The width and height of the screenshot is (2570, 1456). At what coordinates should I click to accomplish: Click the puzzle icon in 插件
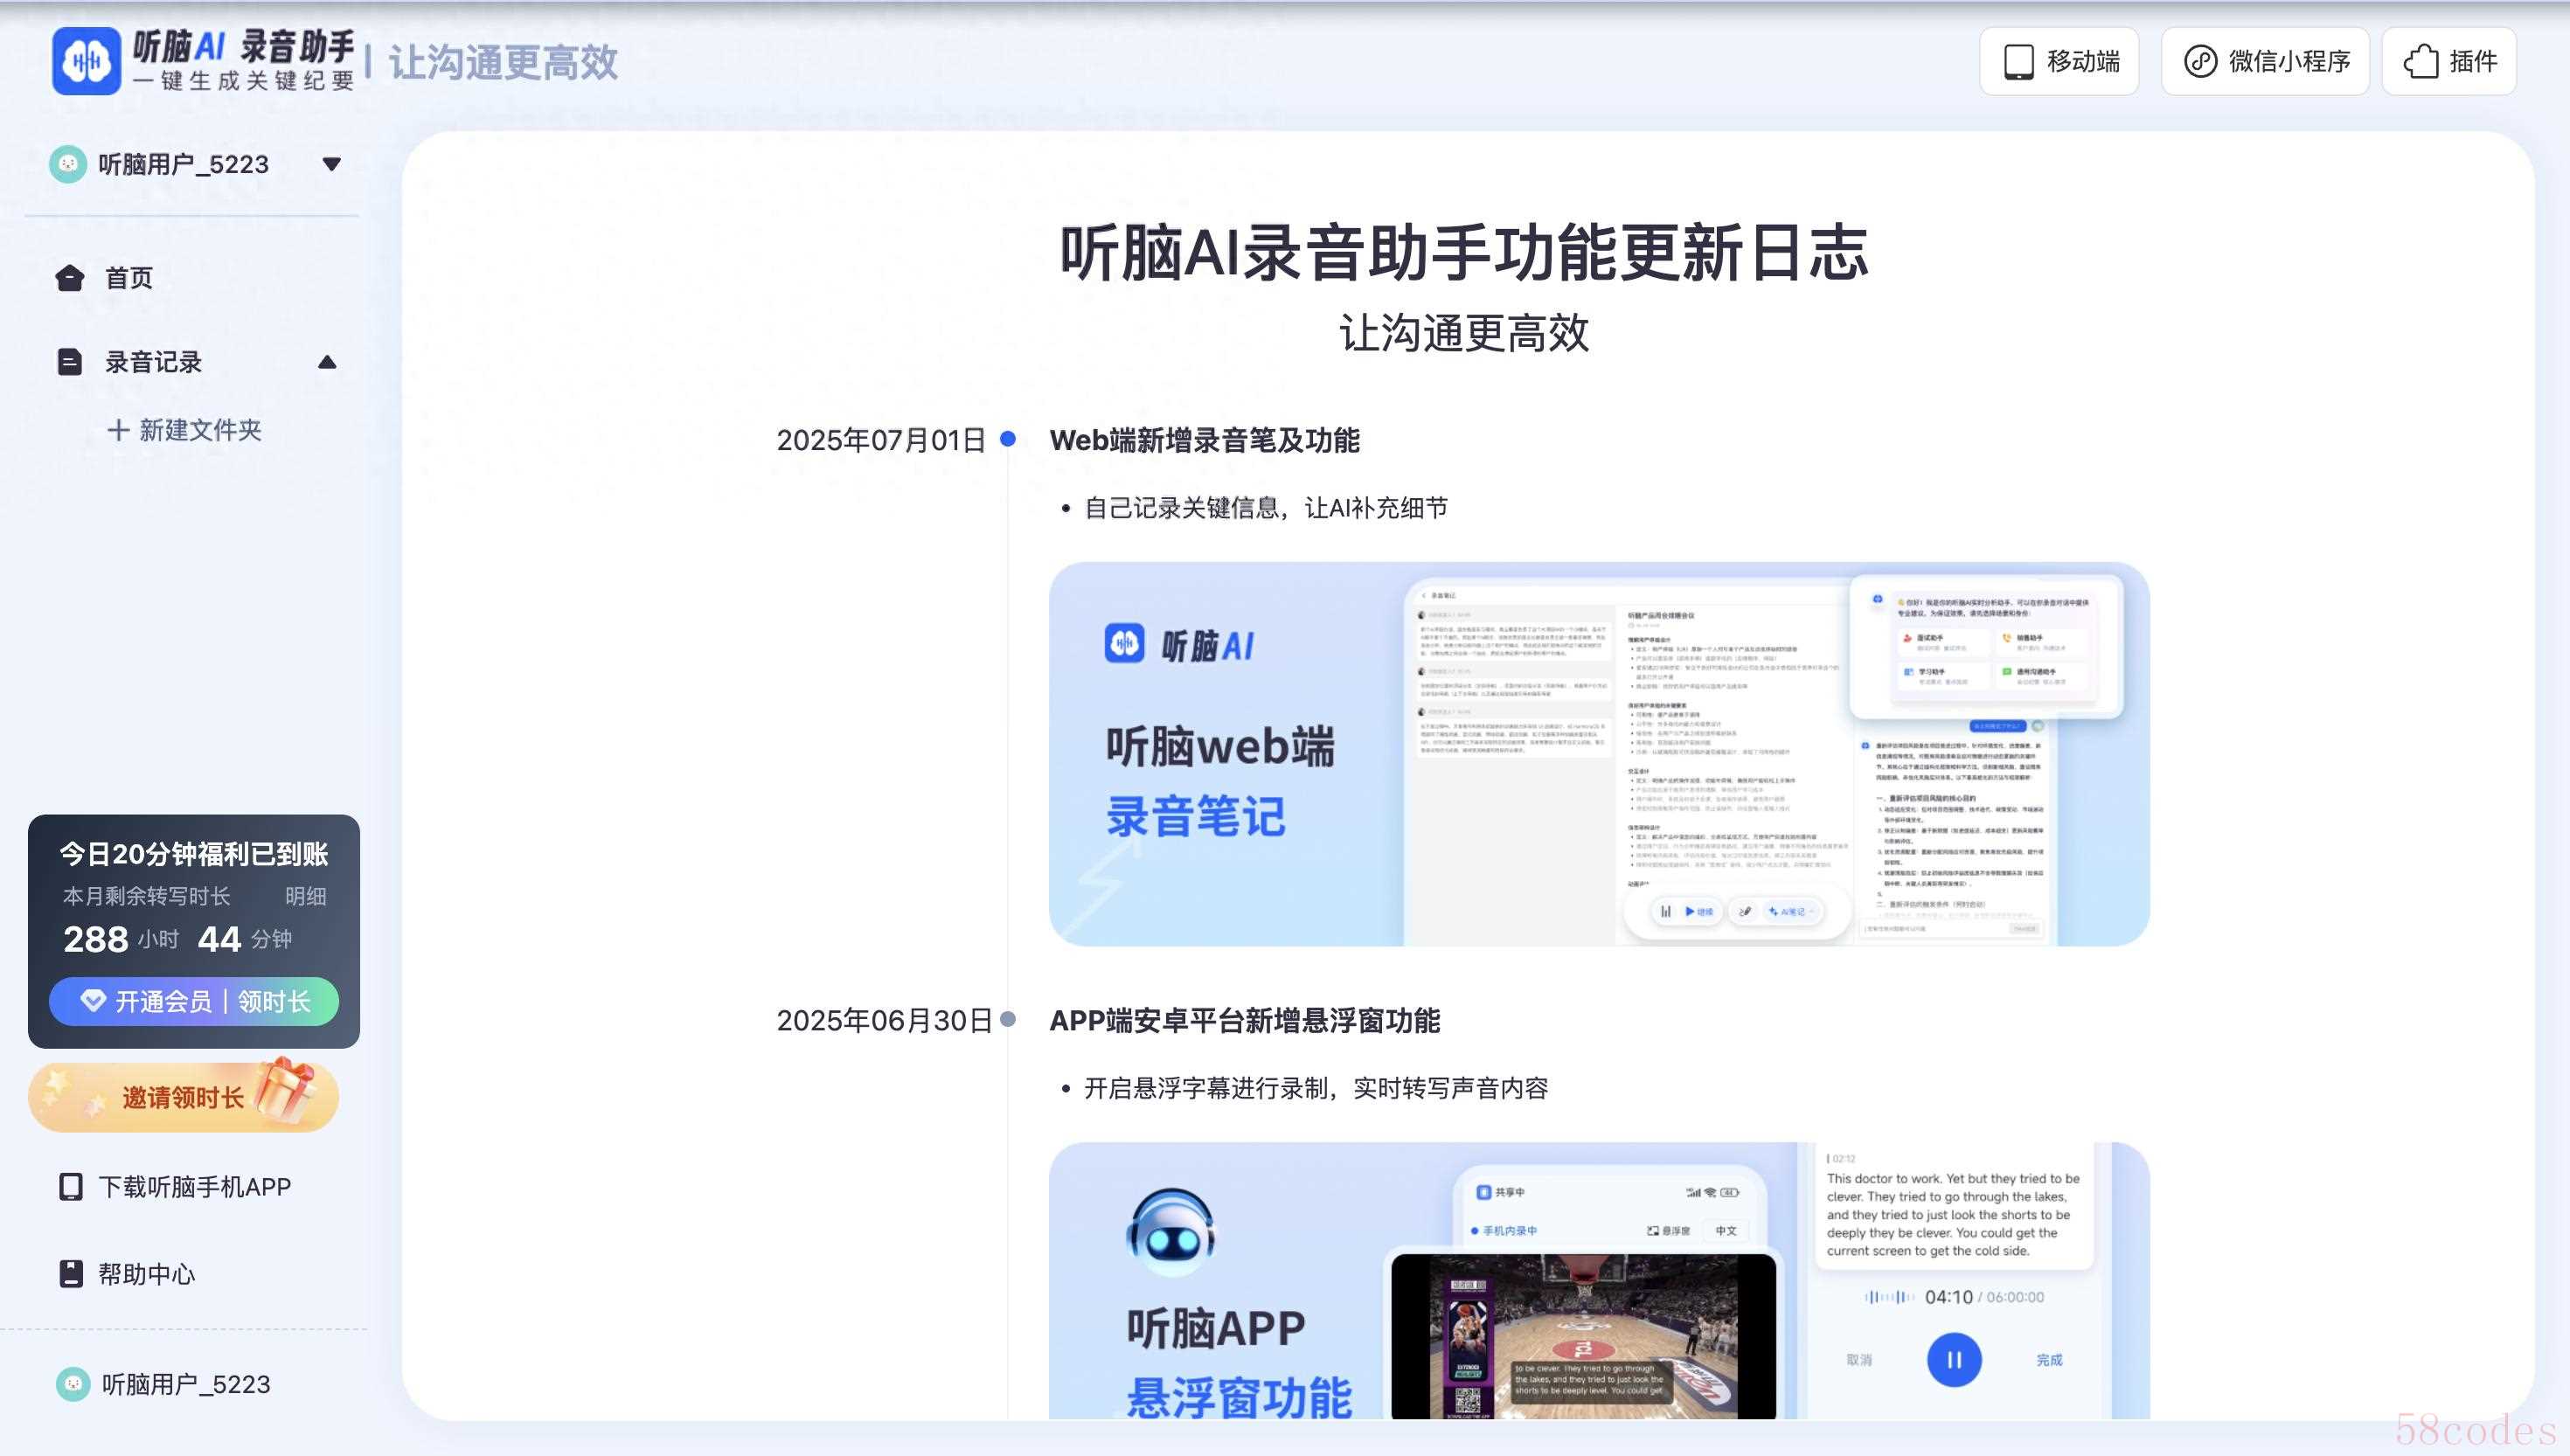pos(2420,61)
